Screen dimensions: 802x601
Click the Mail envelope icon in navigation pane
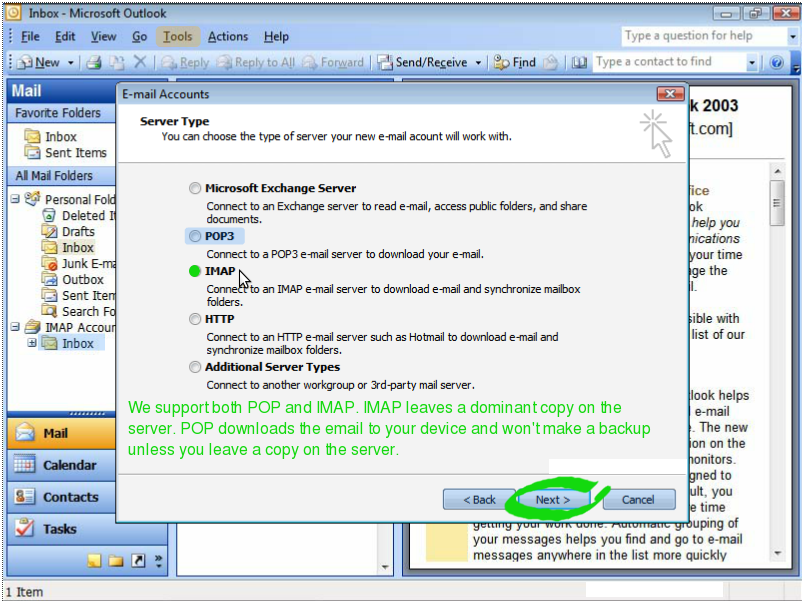[25, 433]
